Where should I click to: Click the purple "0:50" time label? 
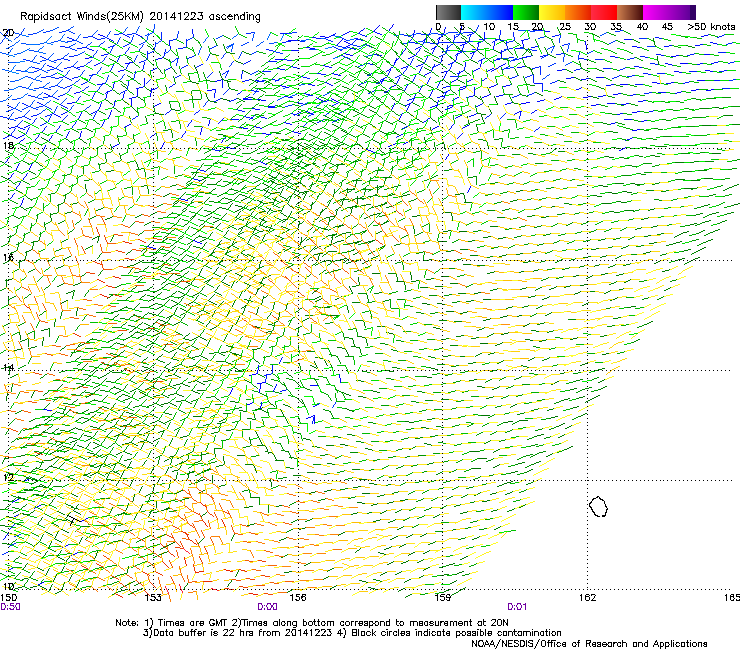10,607
